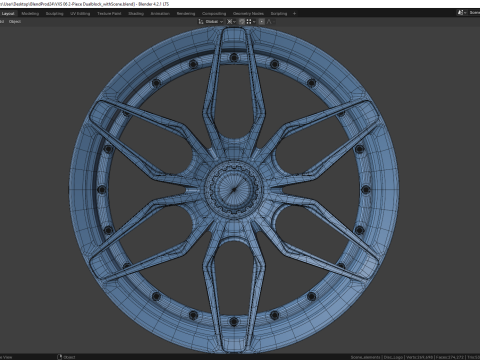The image size is (480, 360).
Task: Switch to the Sculpting workspace tab
Action: (54, 14)
